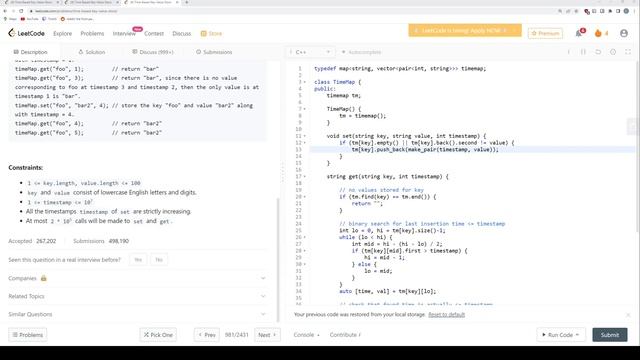Open Contest in top navigation
This screenshot has width=640, height=360.
pyautogui.click(x=154, y=33)
